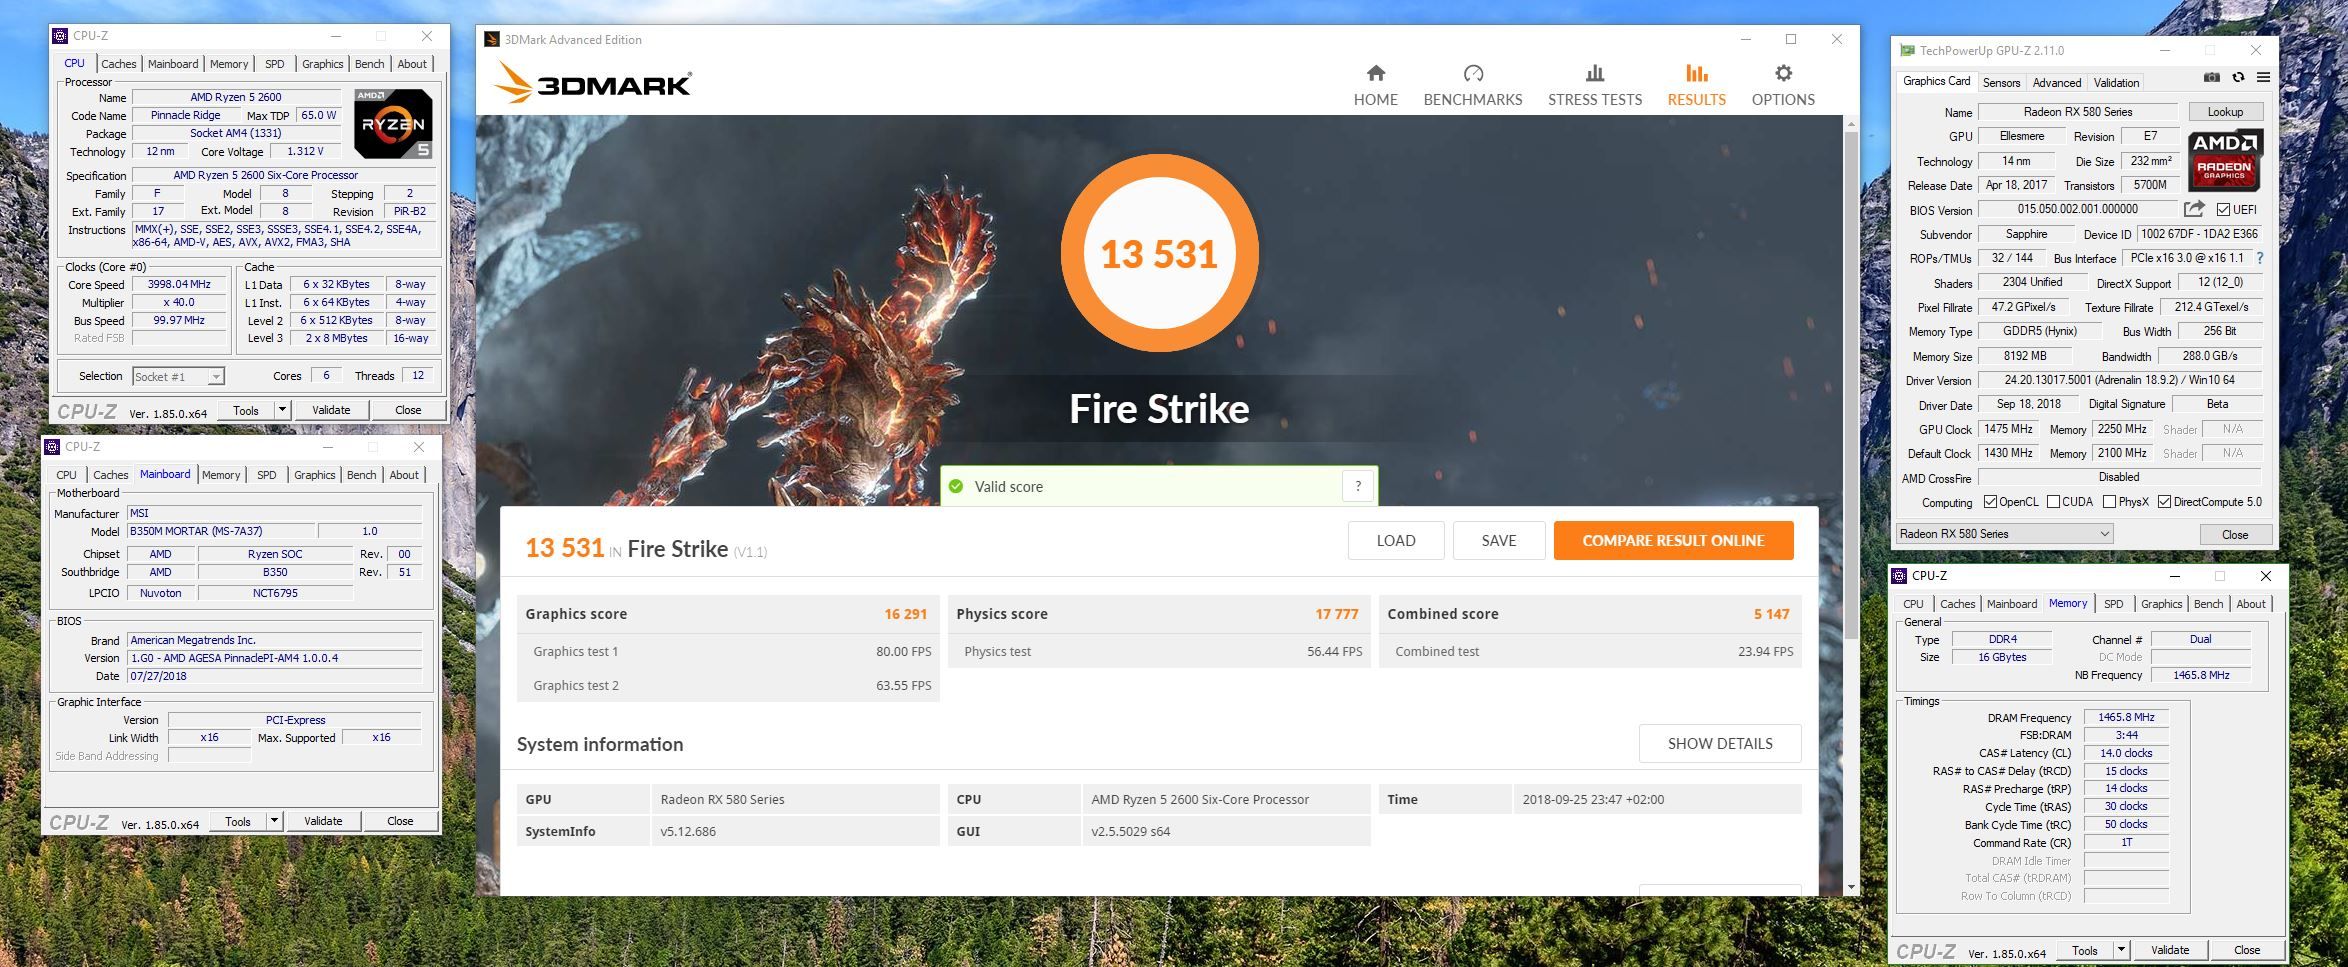Toggle the DirectCompute 5.0 checkbox
The height and width of the screenshot is (967, 2348).
[2164, 502]
